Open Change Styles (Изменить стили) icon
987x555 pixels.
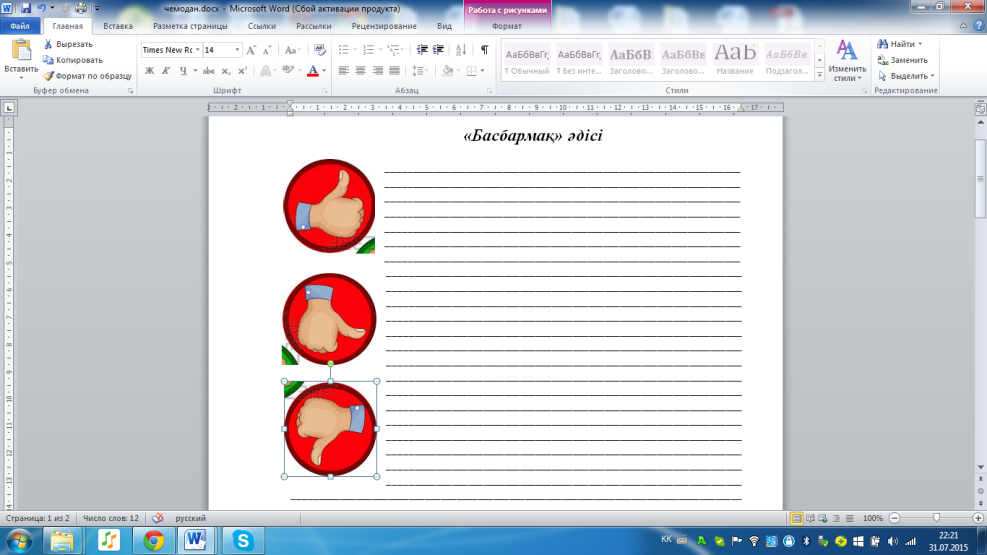coord(847,60)
